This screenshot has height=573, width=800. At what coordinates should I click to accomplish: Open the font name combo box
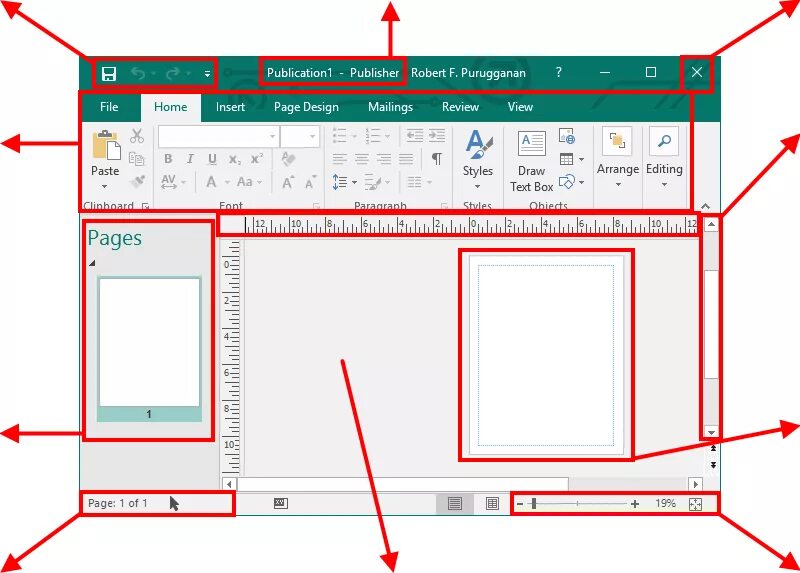219,137
